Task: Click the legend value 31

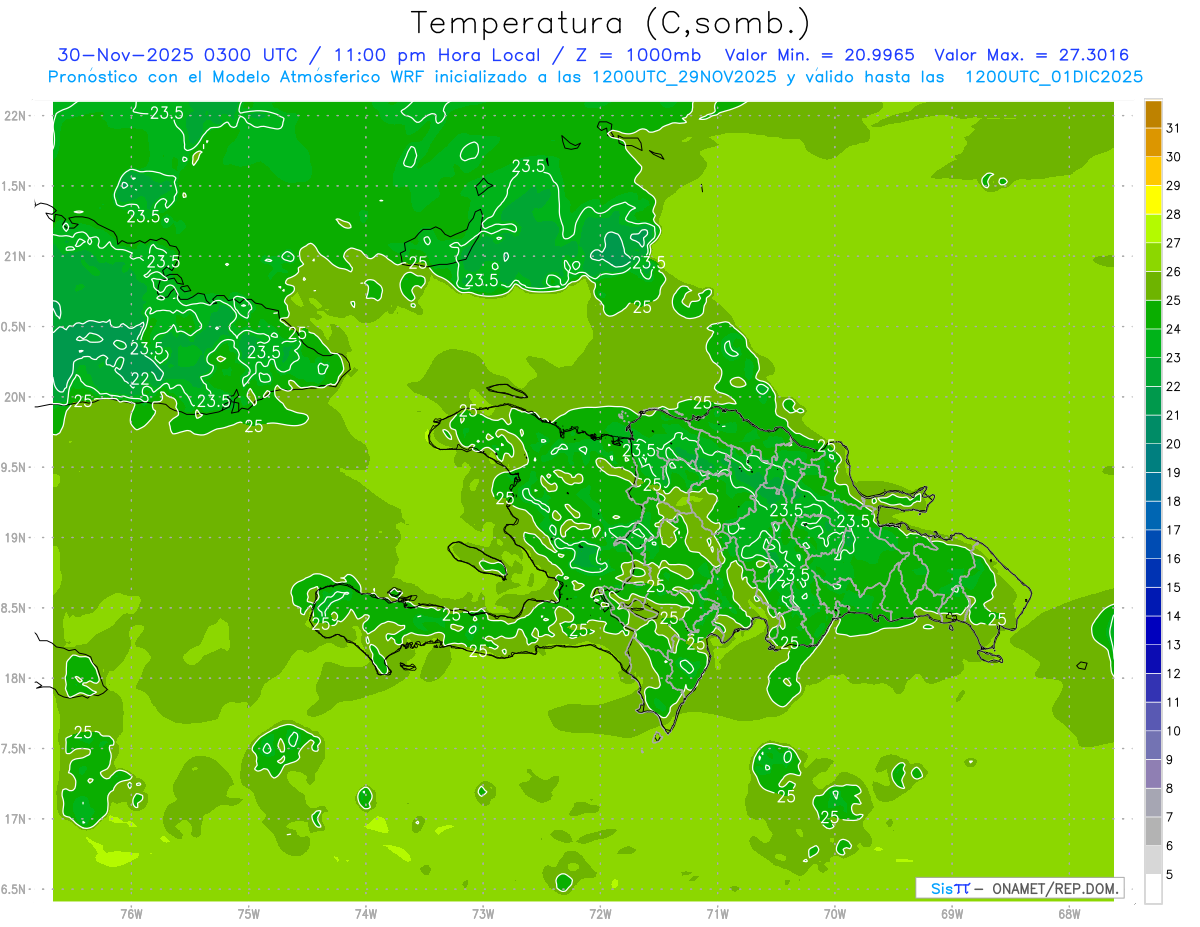Action: click(x=1174, y=128)
